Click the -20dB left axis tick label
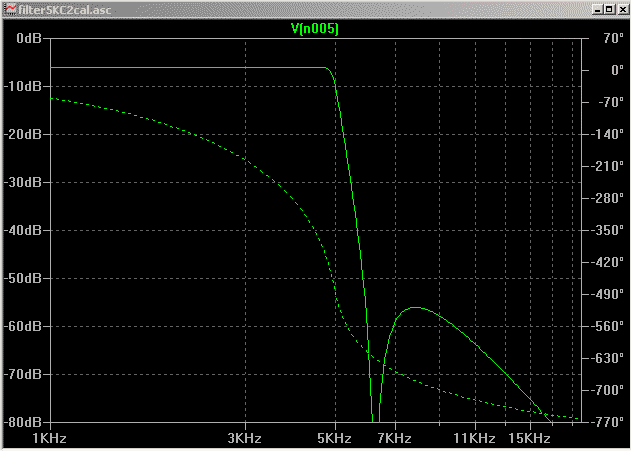631x451 pixels. (24, 134)
